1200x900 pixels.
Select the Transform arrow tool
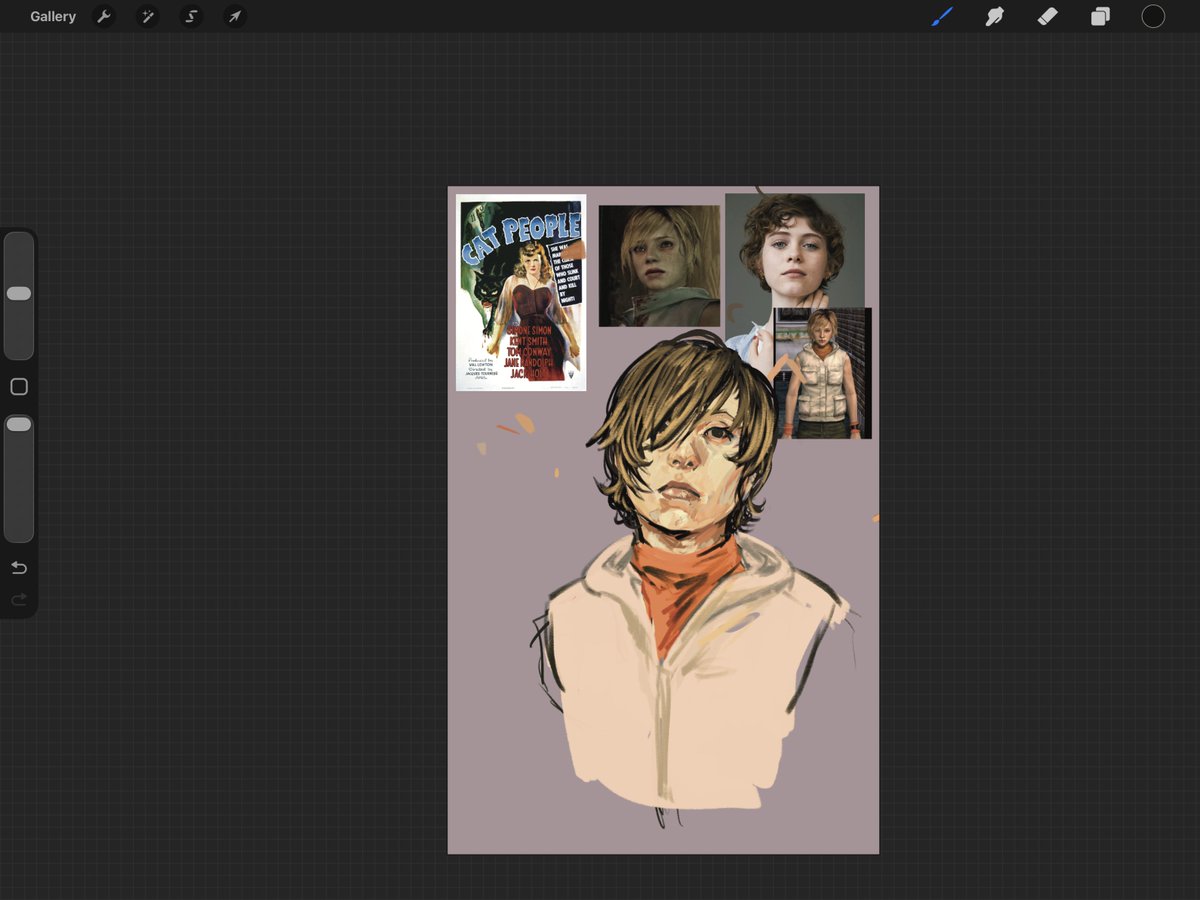pyautogui.click(x=234, y=16)
